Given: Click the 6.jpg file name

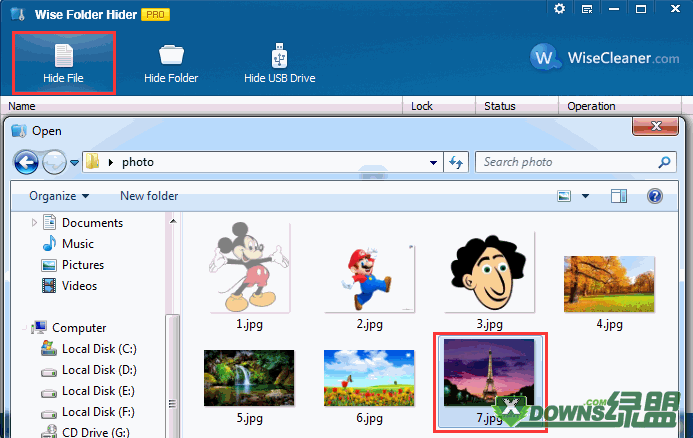Looking at the screenshot, I should click(x=369, y=418).
